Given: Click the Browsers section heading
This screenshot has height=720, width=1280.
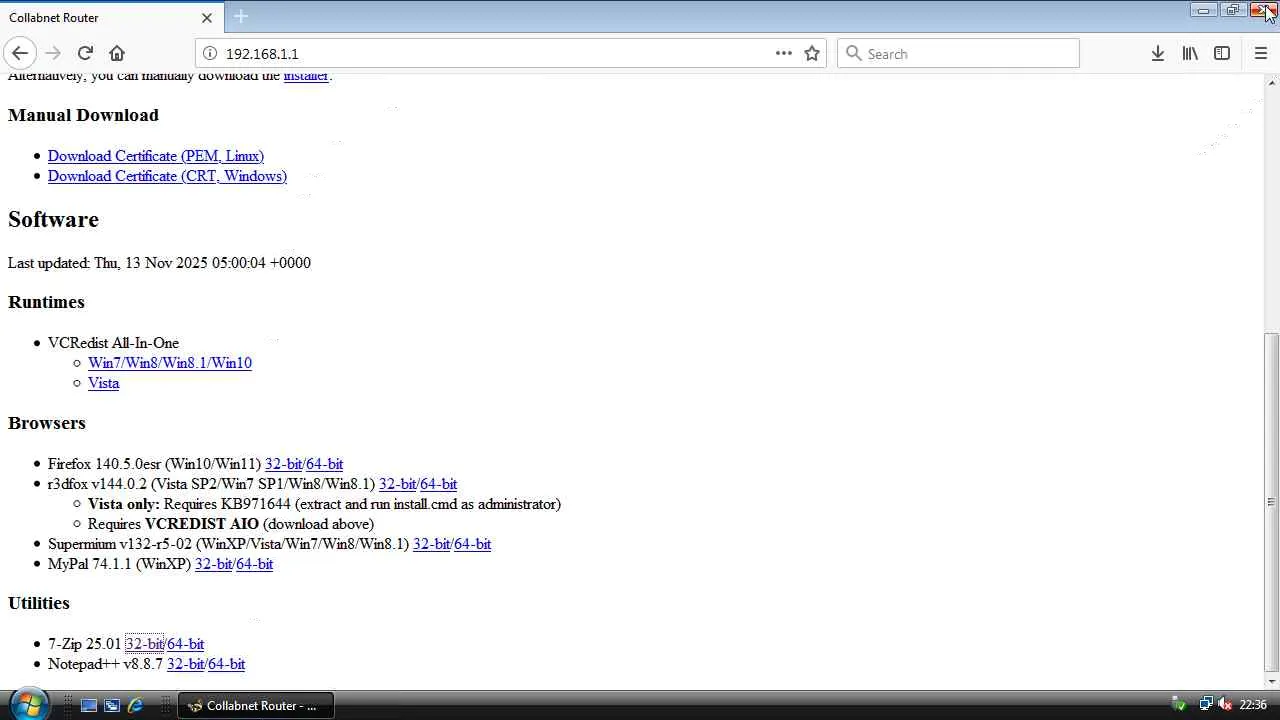Looking at the screenshot, I should point(47,423).
